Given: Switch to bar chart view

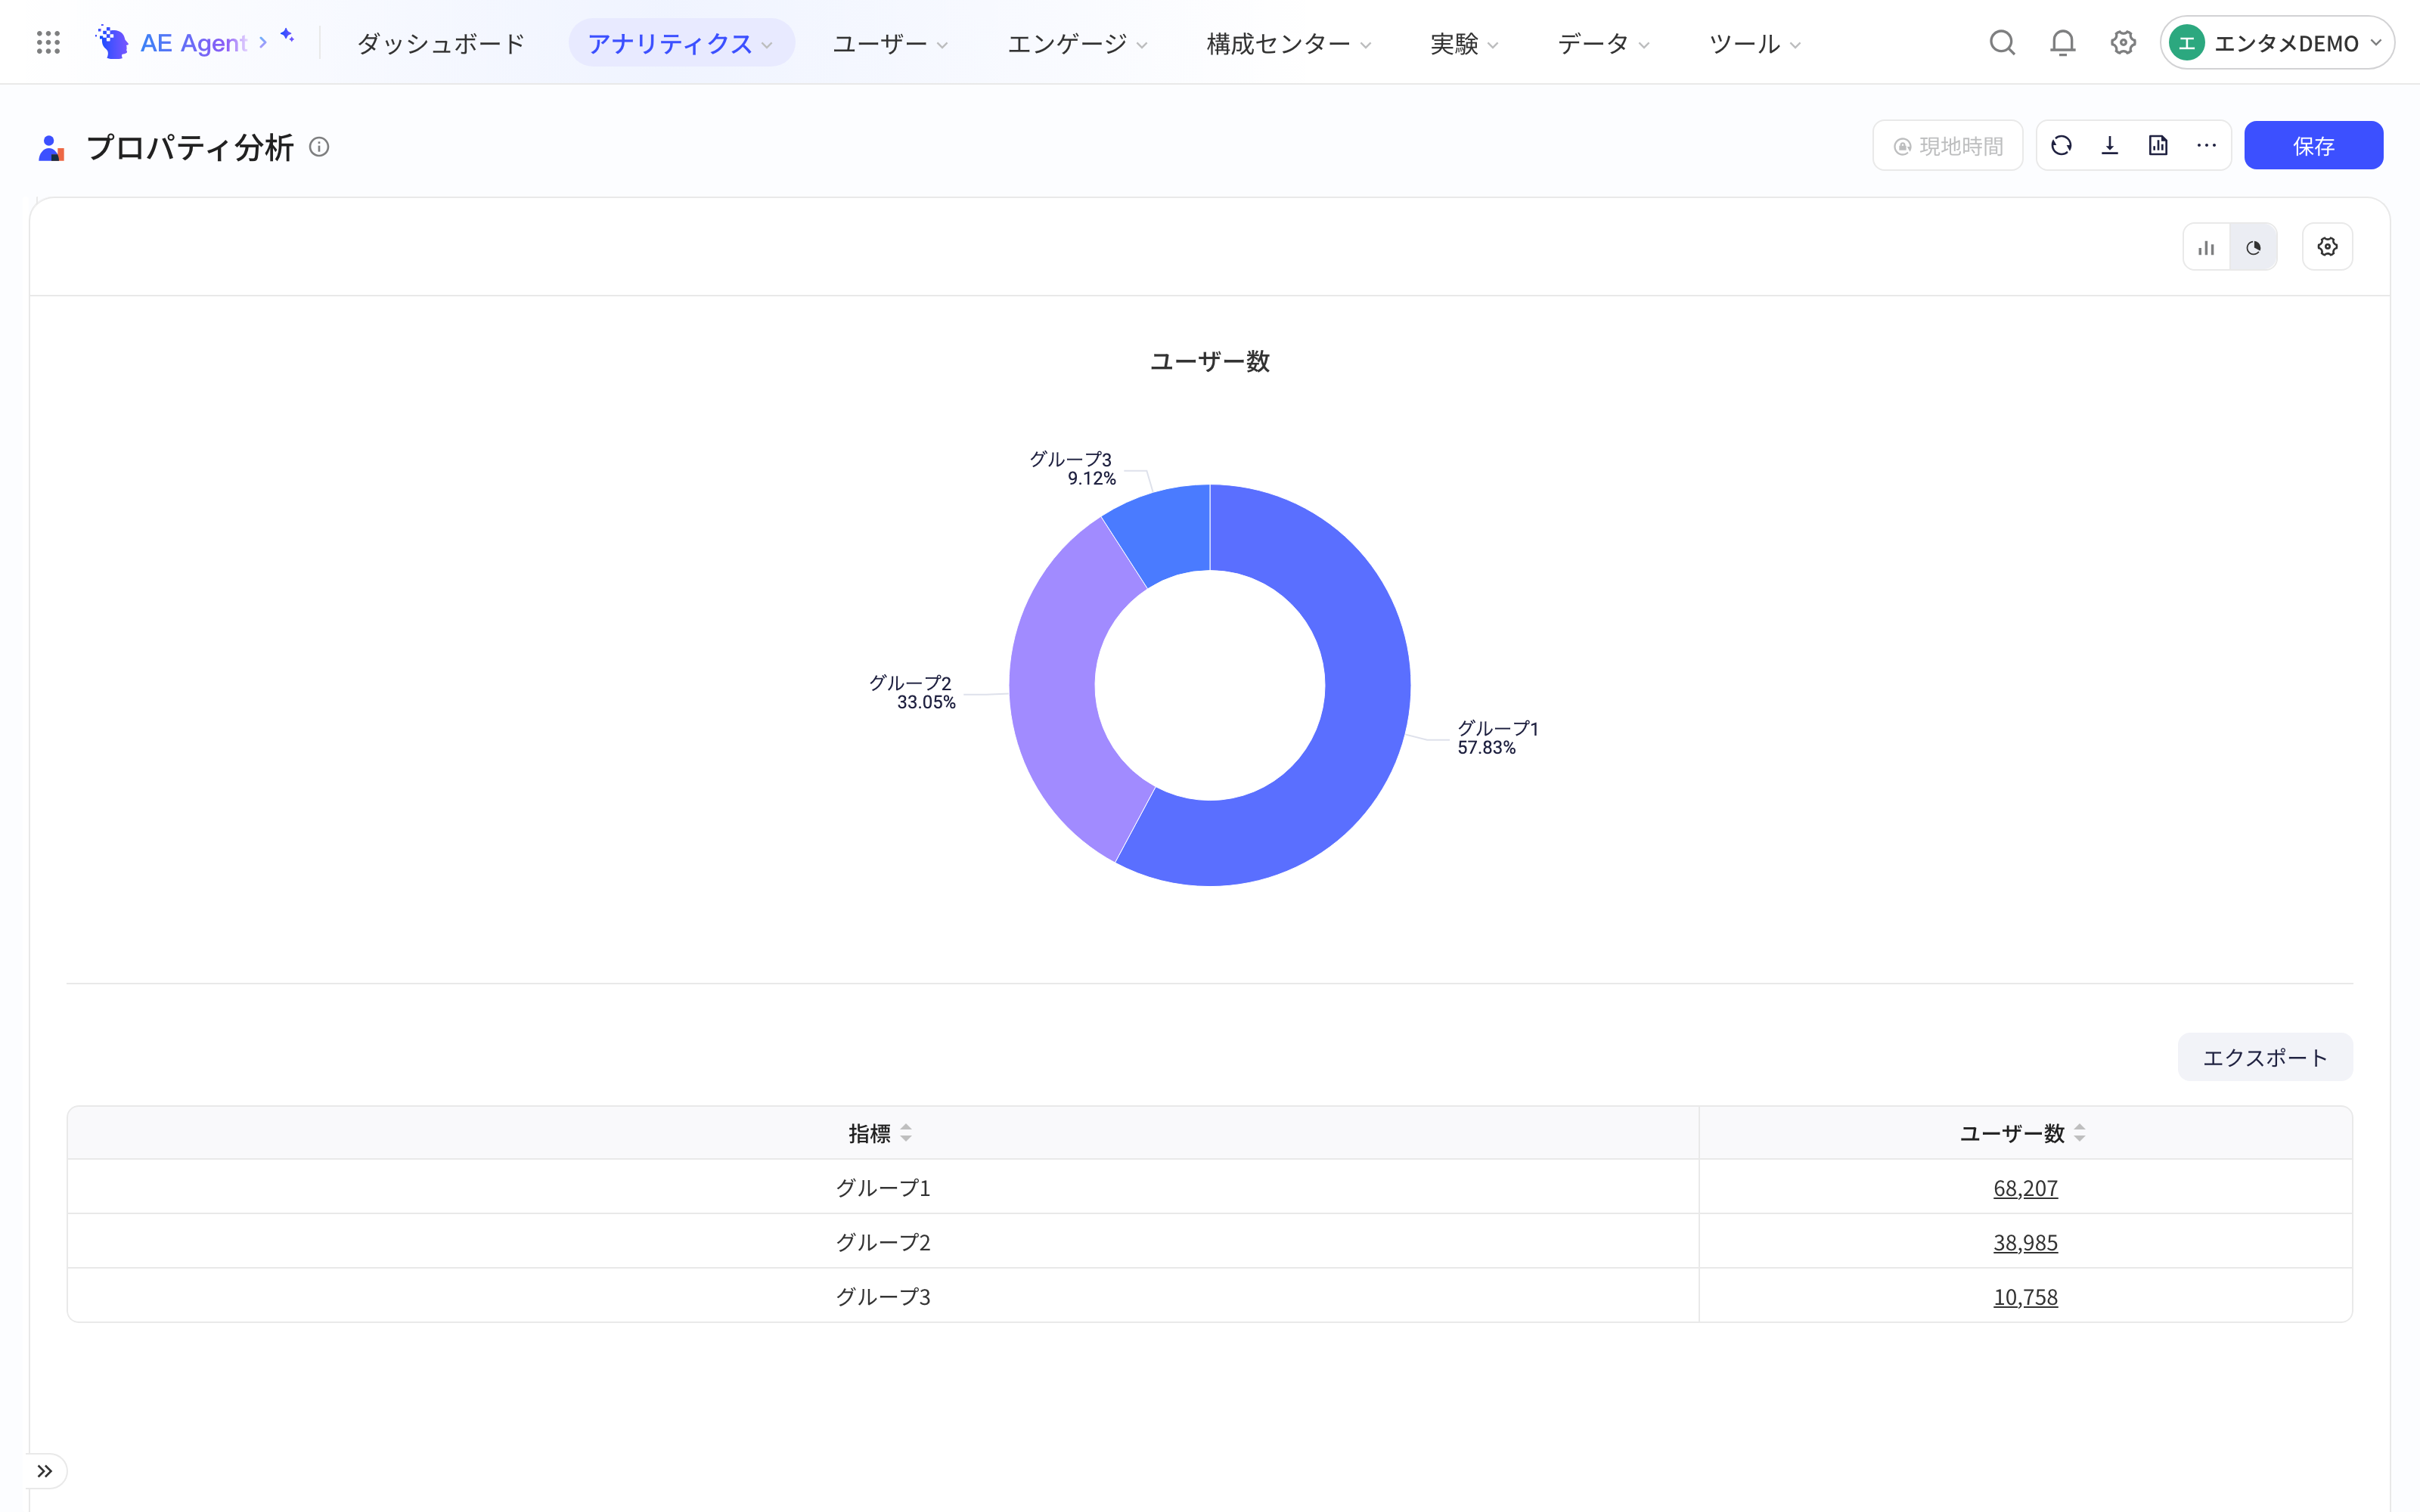Looking at the screenshot, I should pos(2206,247).
